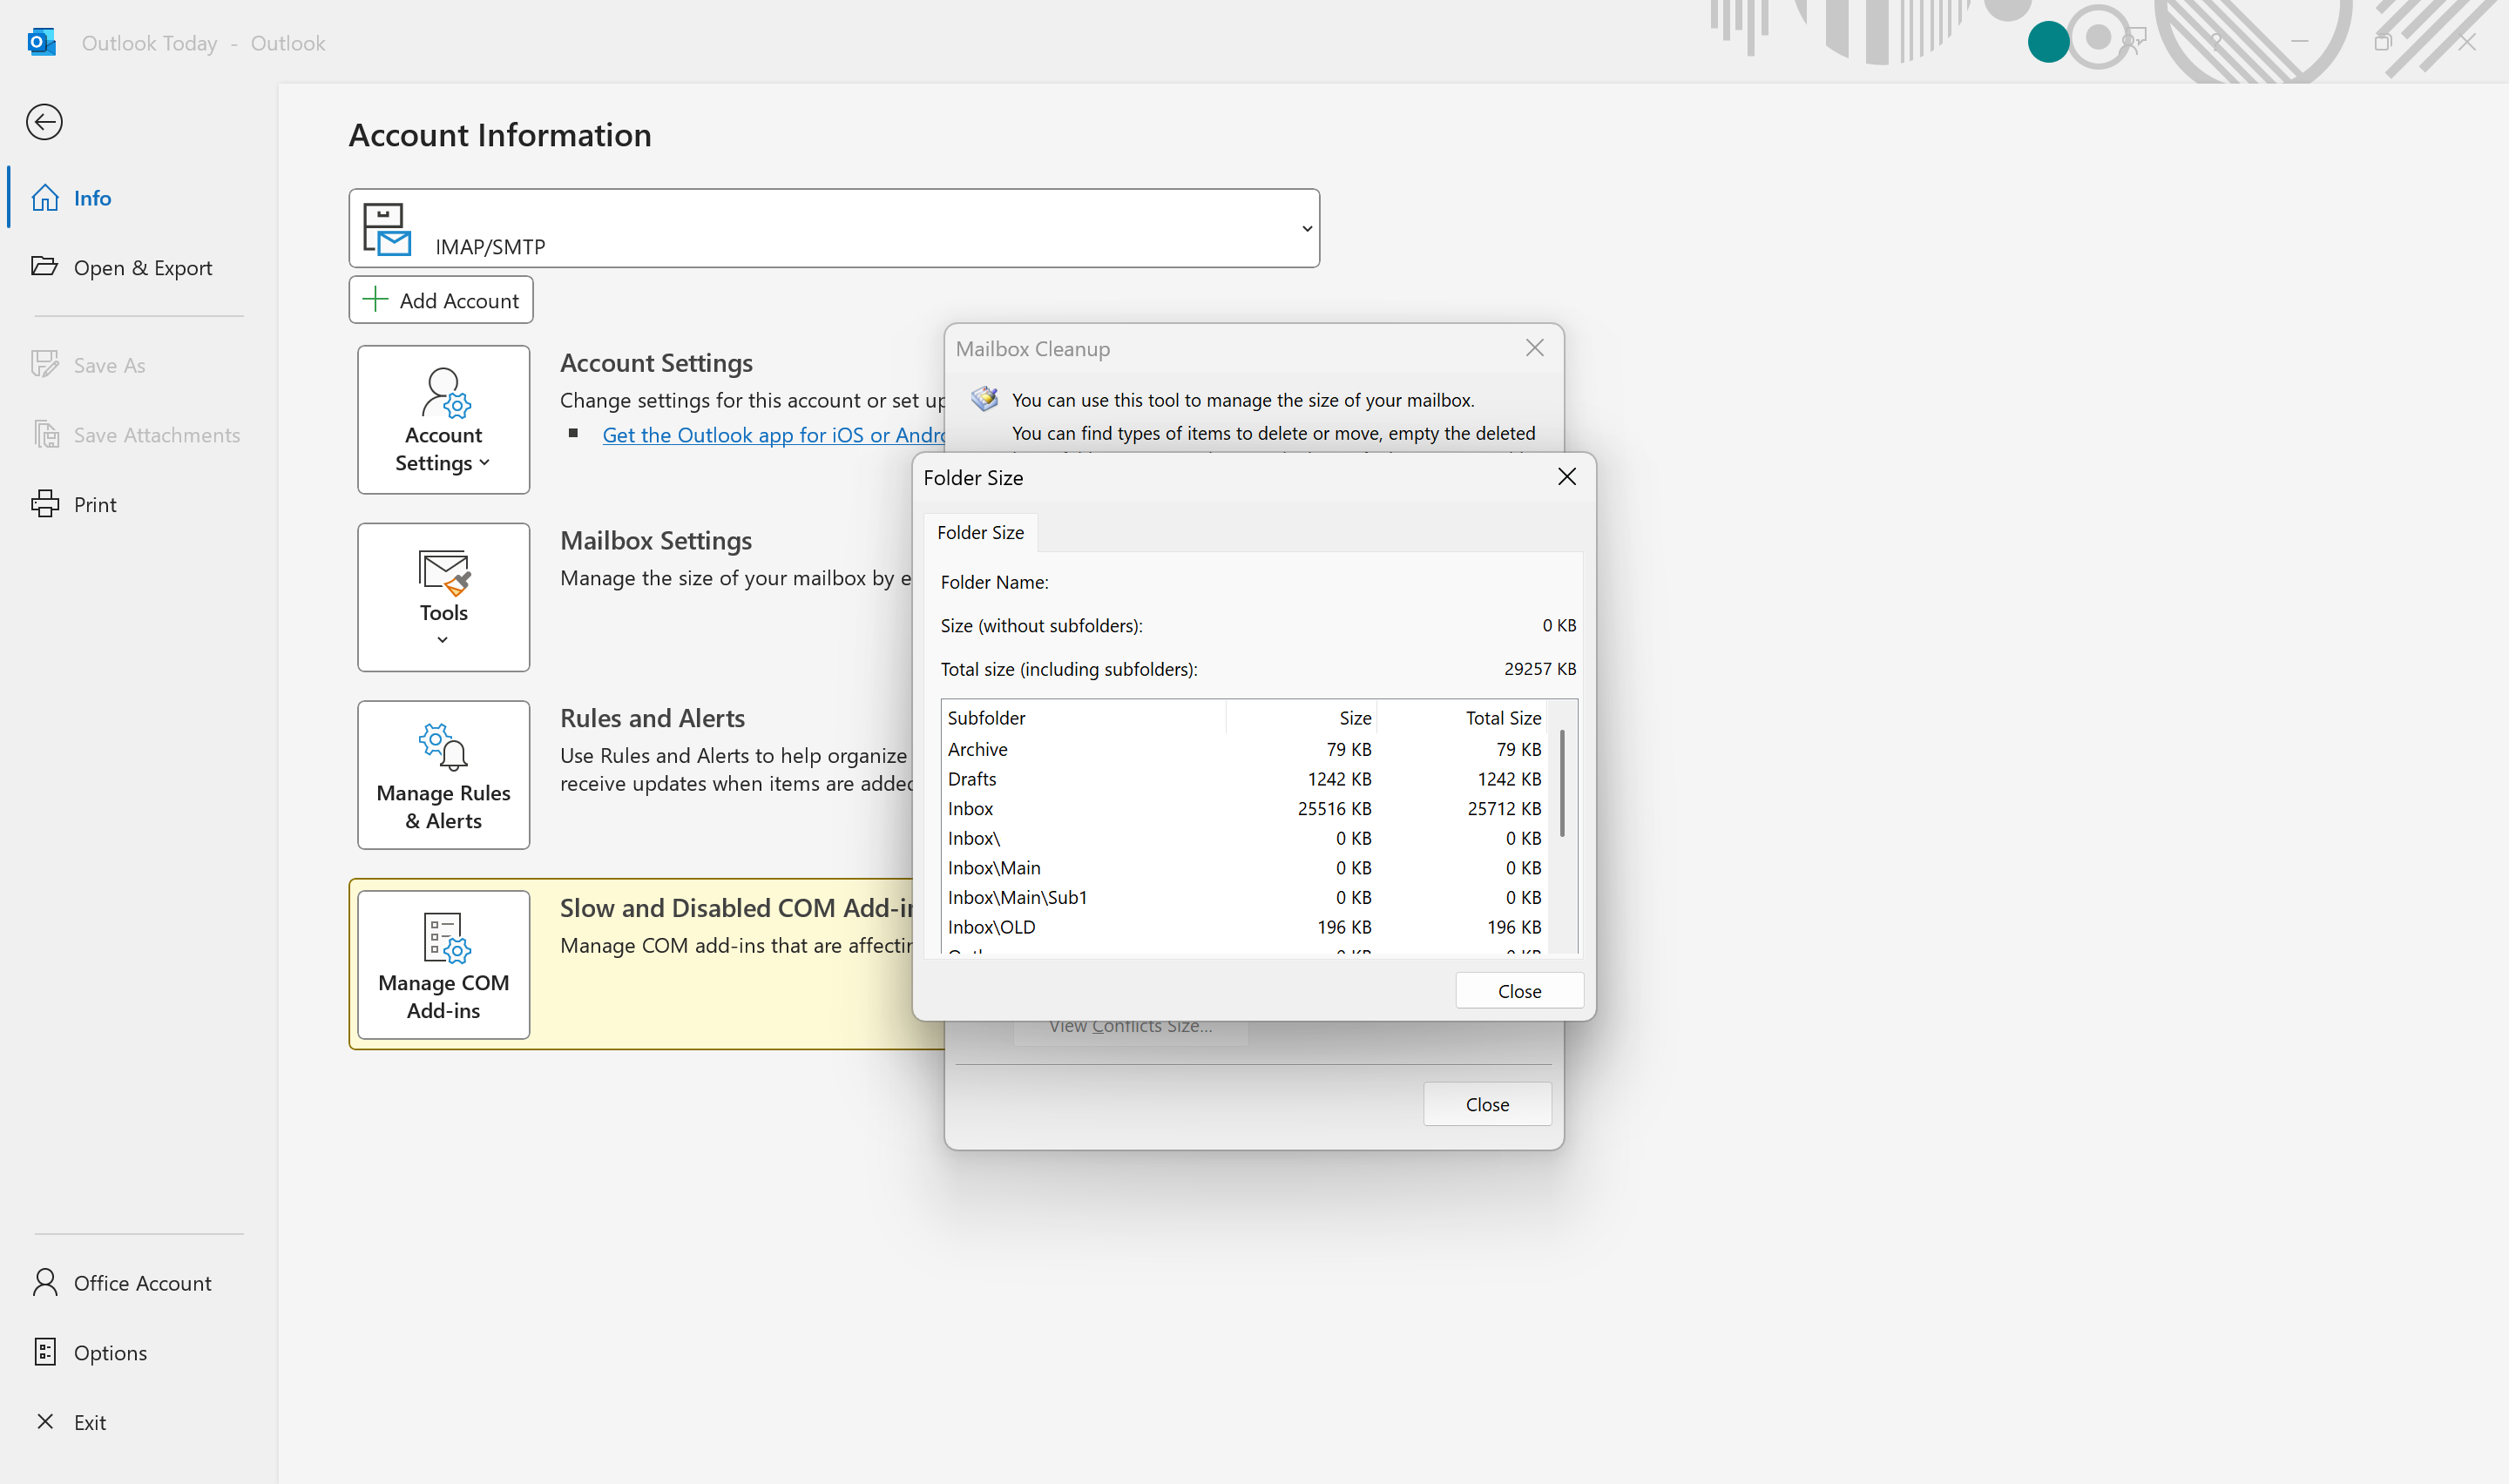This screenshot has width=2509, height=1484.
Task: Select the Inbox\OLD subfolder row
Action: pyautogui.click(x=1244, y=927)
